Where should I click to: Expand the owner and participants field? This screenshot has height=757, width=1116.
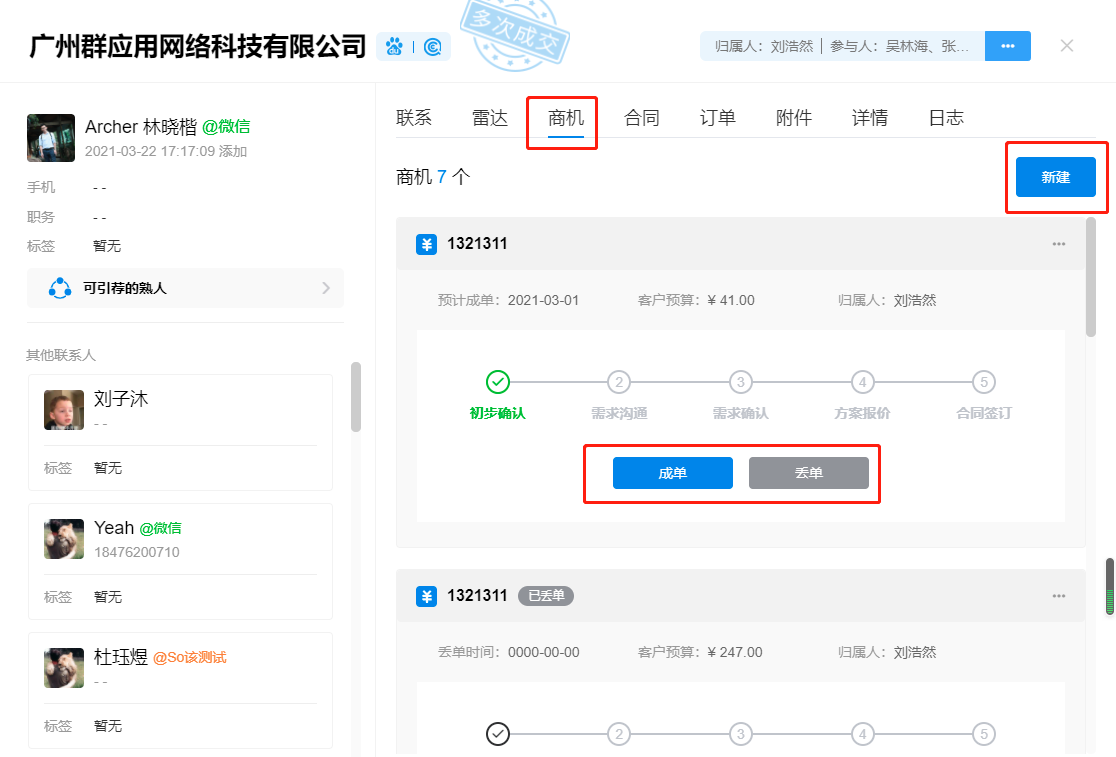coord(842,46)
